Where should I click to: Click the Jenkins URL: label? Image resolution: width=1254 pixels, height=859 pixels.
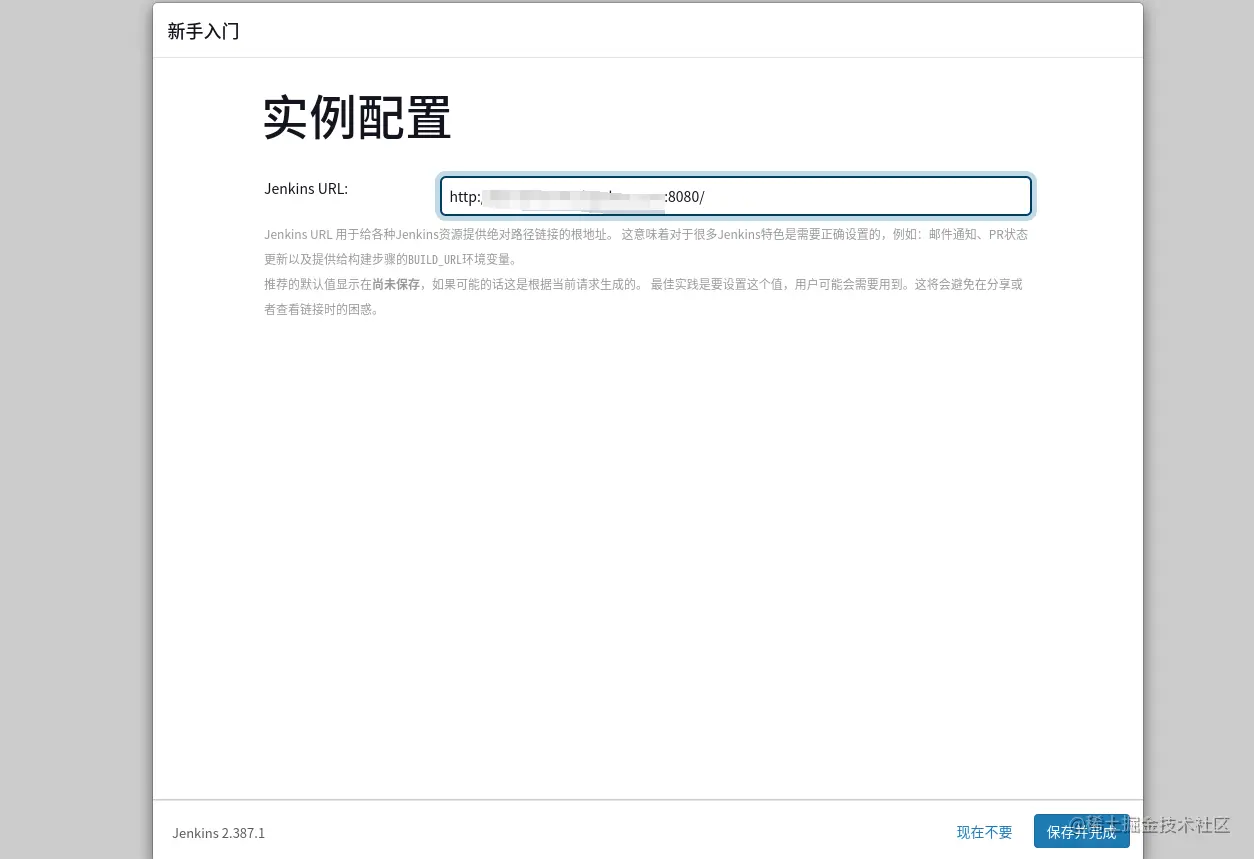(306, 188)
